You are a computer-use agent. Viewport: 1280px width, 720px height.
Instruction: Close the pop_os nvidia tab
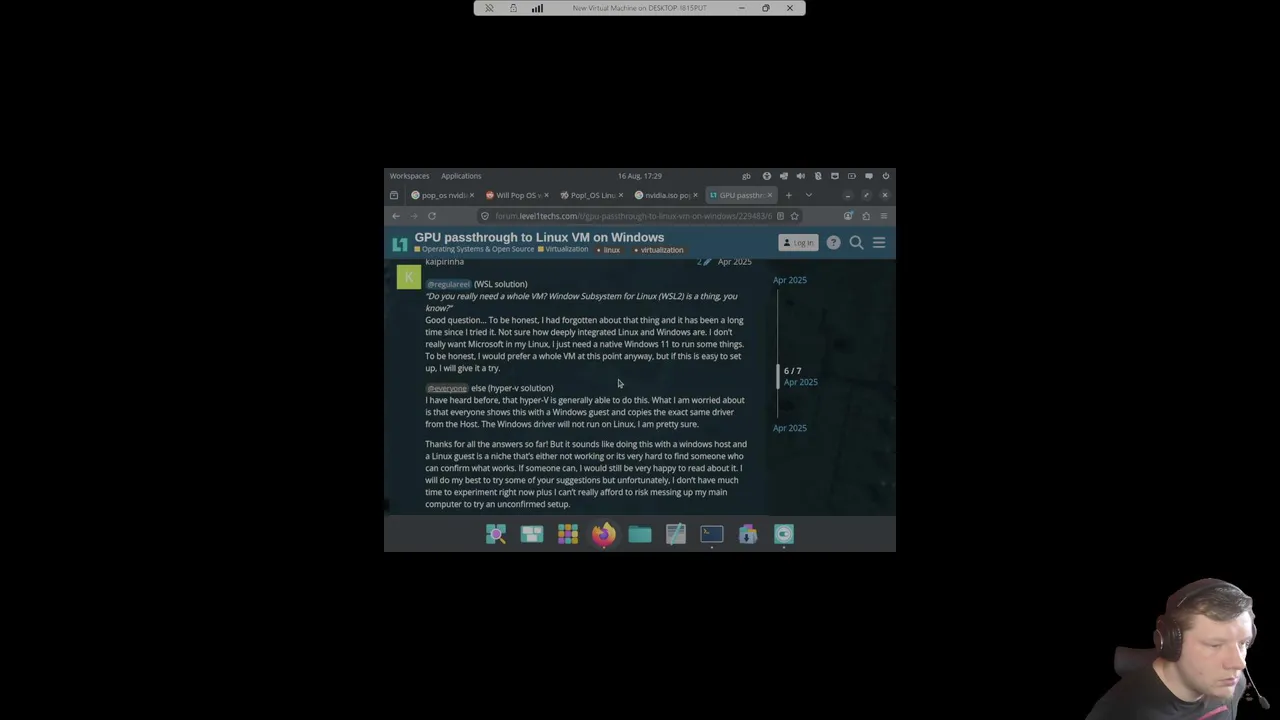(472, 195)
